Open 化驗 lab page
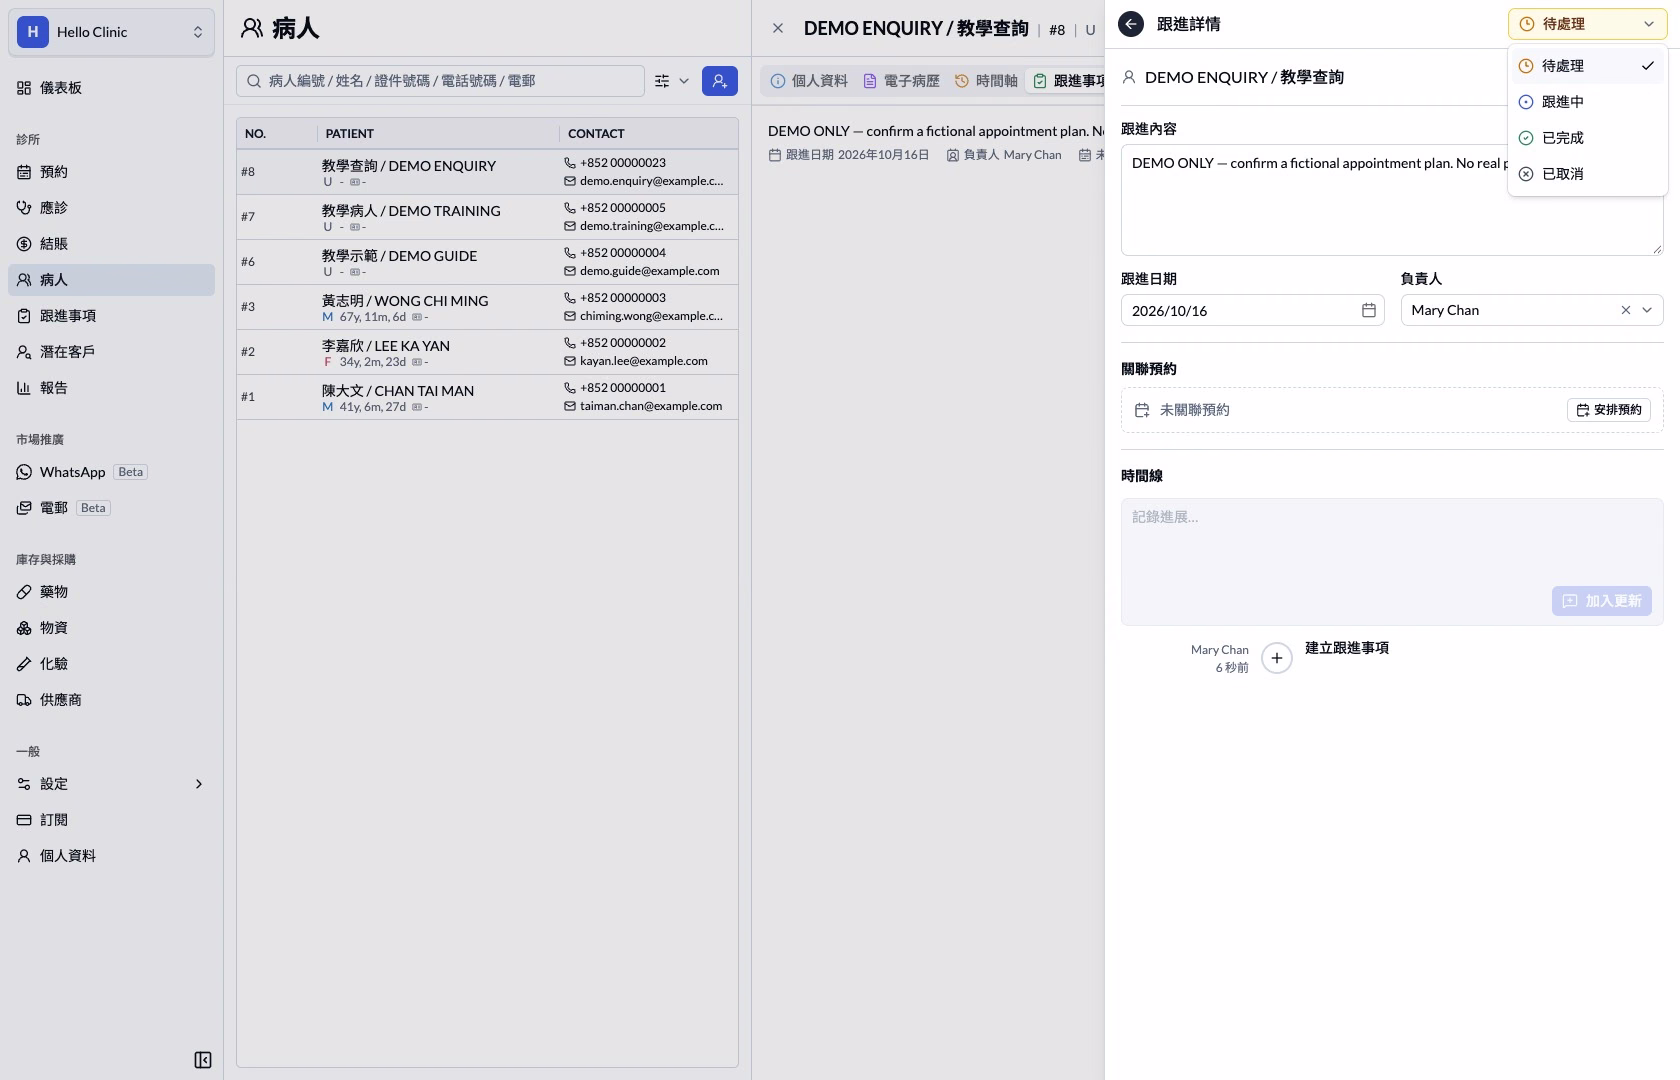The width and height of the screenshot is (1680, 1080). pyautogui.click(x=111, y=664)
